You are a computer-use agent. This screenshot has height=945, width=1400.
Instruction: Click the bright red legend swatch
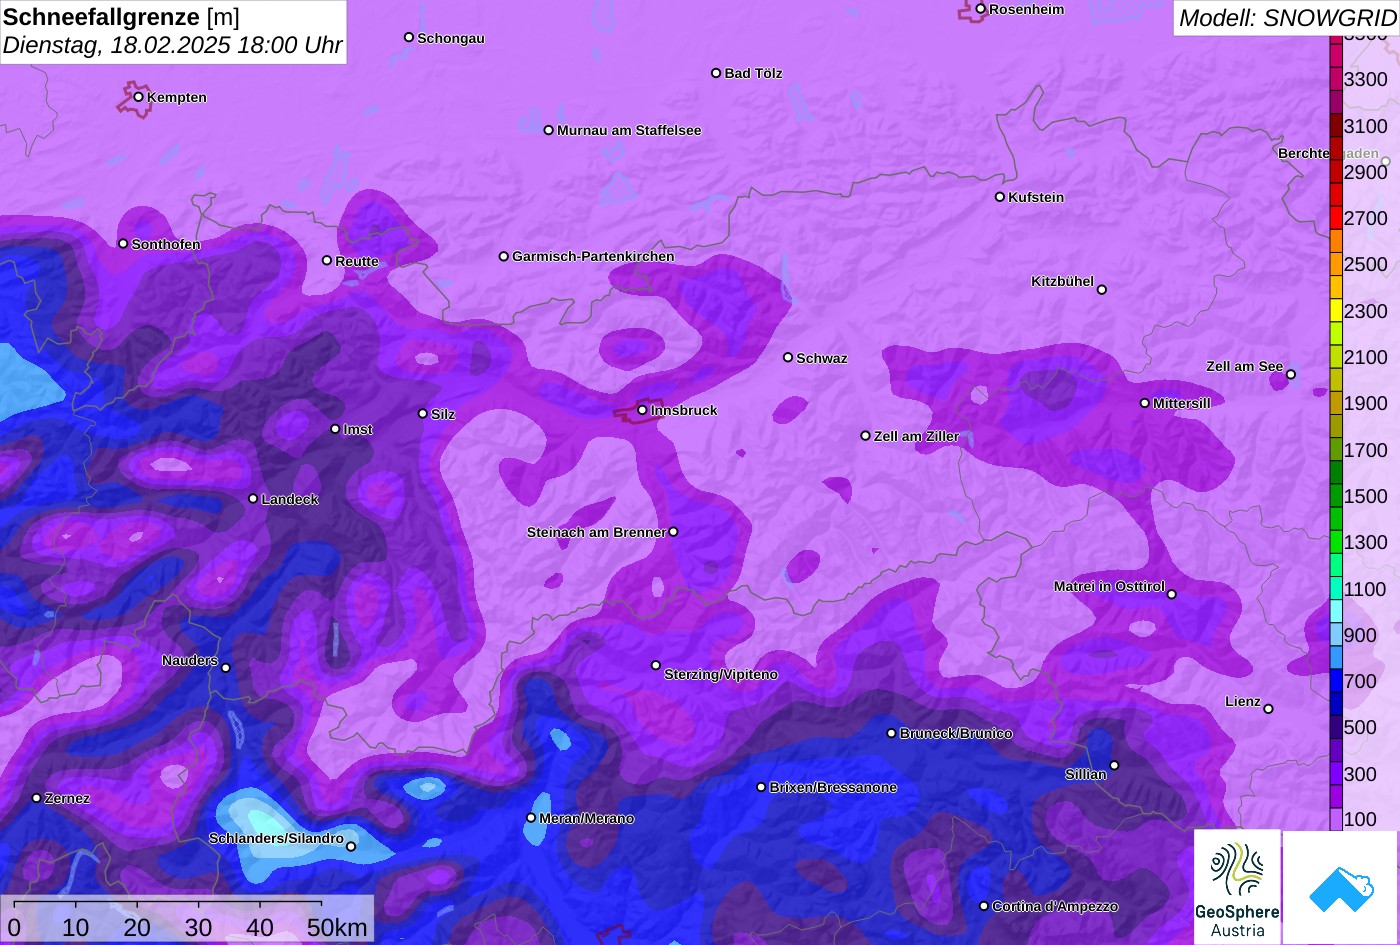click(x=1336, y=217)
